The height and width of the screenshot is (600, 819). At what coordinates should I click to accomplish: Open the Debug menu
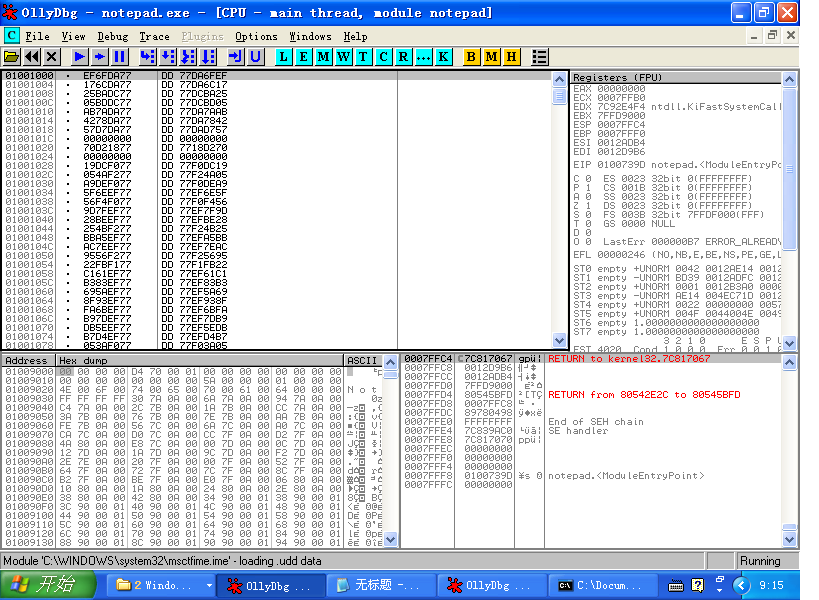click(113, 37)
